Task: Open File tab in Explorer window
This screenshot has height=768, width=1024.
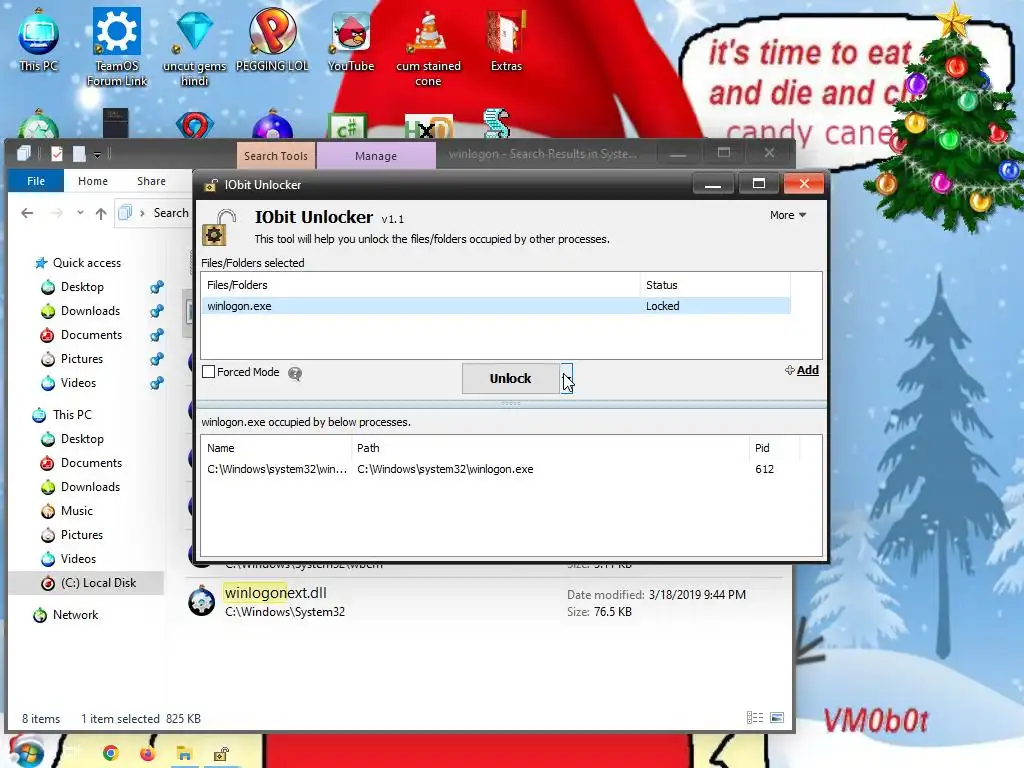Action: point(36,181)
